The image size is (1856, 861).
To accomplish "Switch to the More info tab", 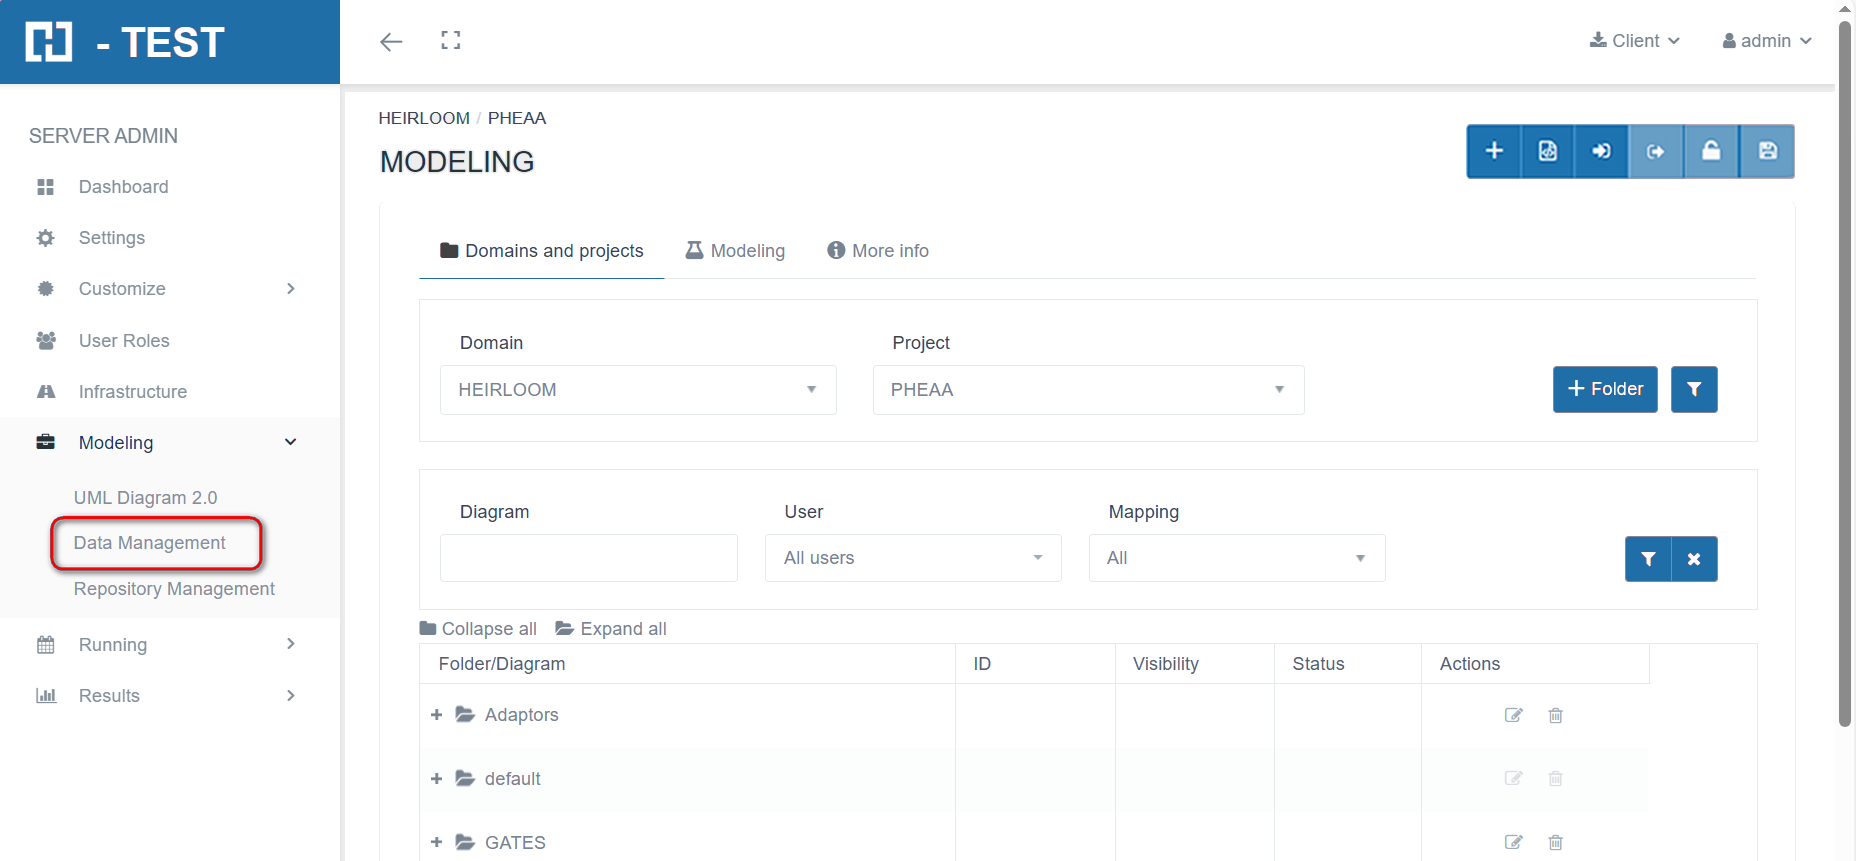I will pos(878,251).
